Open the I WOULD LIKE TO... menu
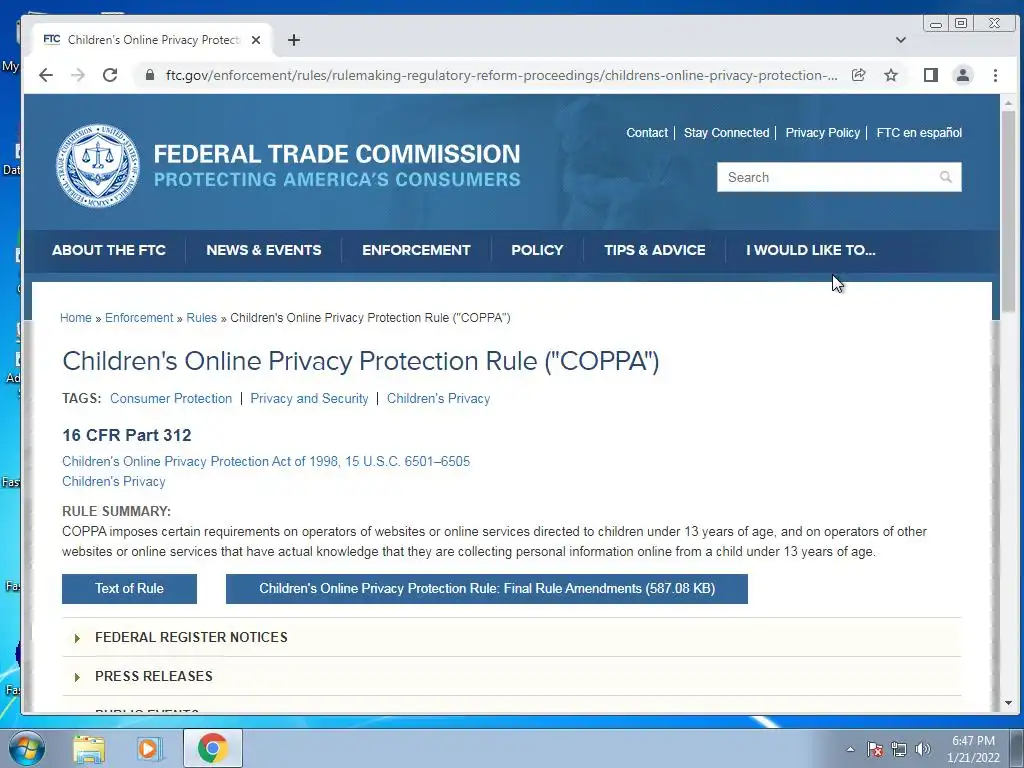This screenshot has height=768, width=1024. point(810,250)
